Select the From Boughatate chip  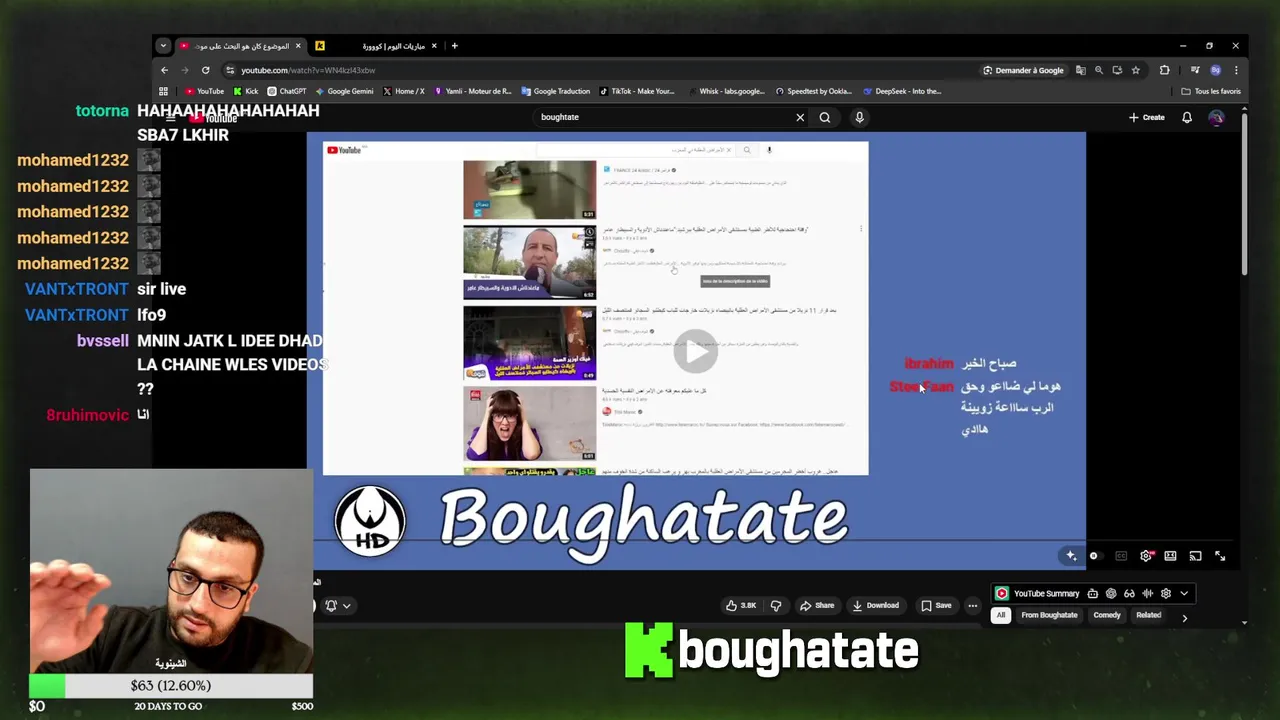1049,615
